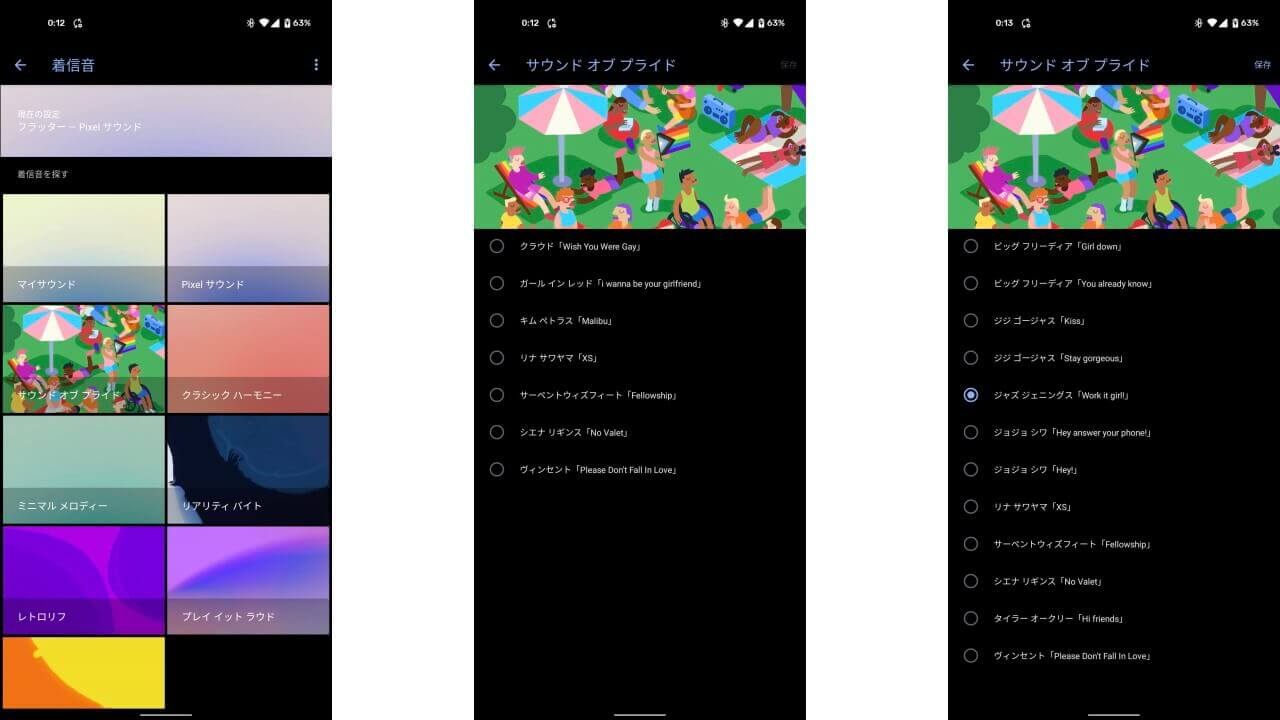Open the overflow menu on the ringtone screen
Image resolution: width=1280 pixels, height=720 pixels.
[316, 65]
